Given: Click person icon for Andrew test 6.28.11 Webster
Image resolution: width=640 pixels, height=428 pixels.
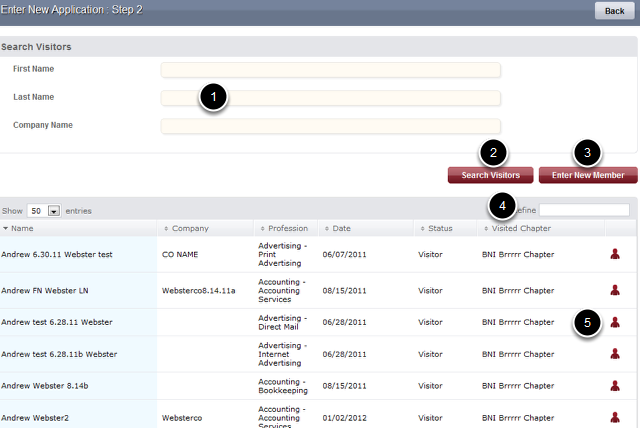Looking at the screenshot, I should tap(615, 322).
